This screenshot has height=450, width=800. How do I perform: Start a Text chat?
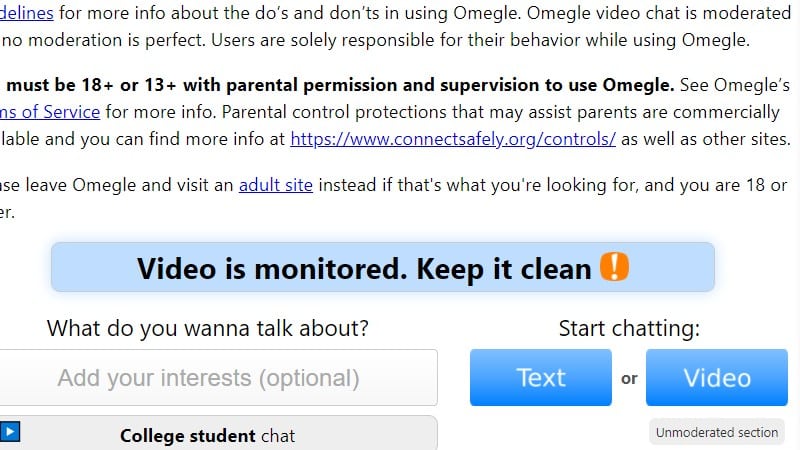540,377
